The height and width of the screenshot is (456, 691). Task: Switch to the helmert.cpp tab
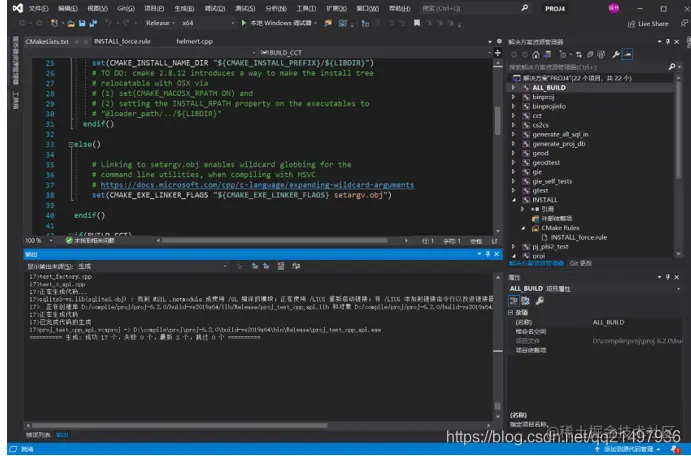pyautogui.click(x=194, y=41)
